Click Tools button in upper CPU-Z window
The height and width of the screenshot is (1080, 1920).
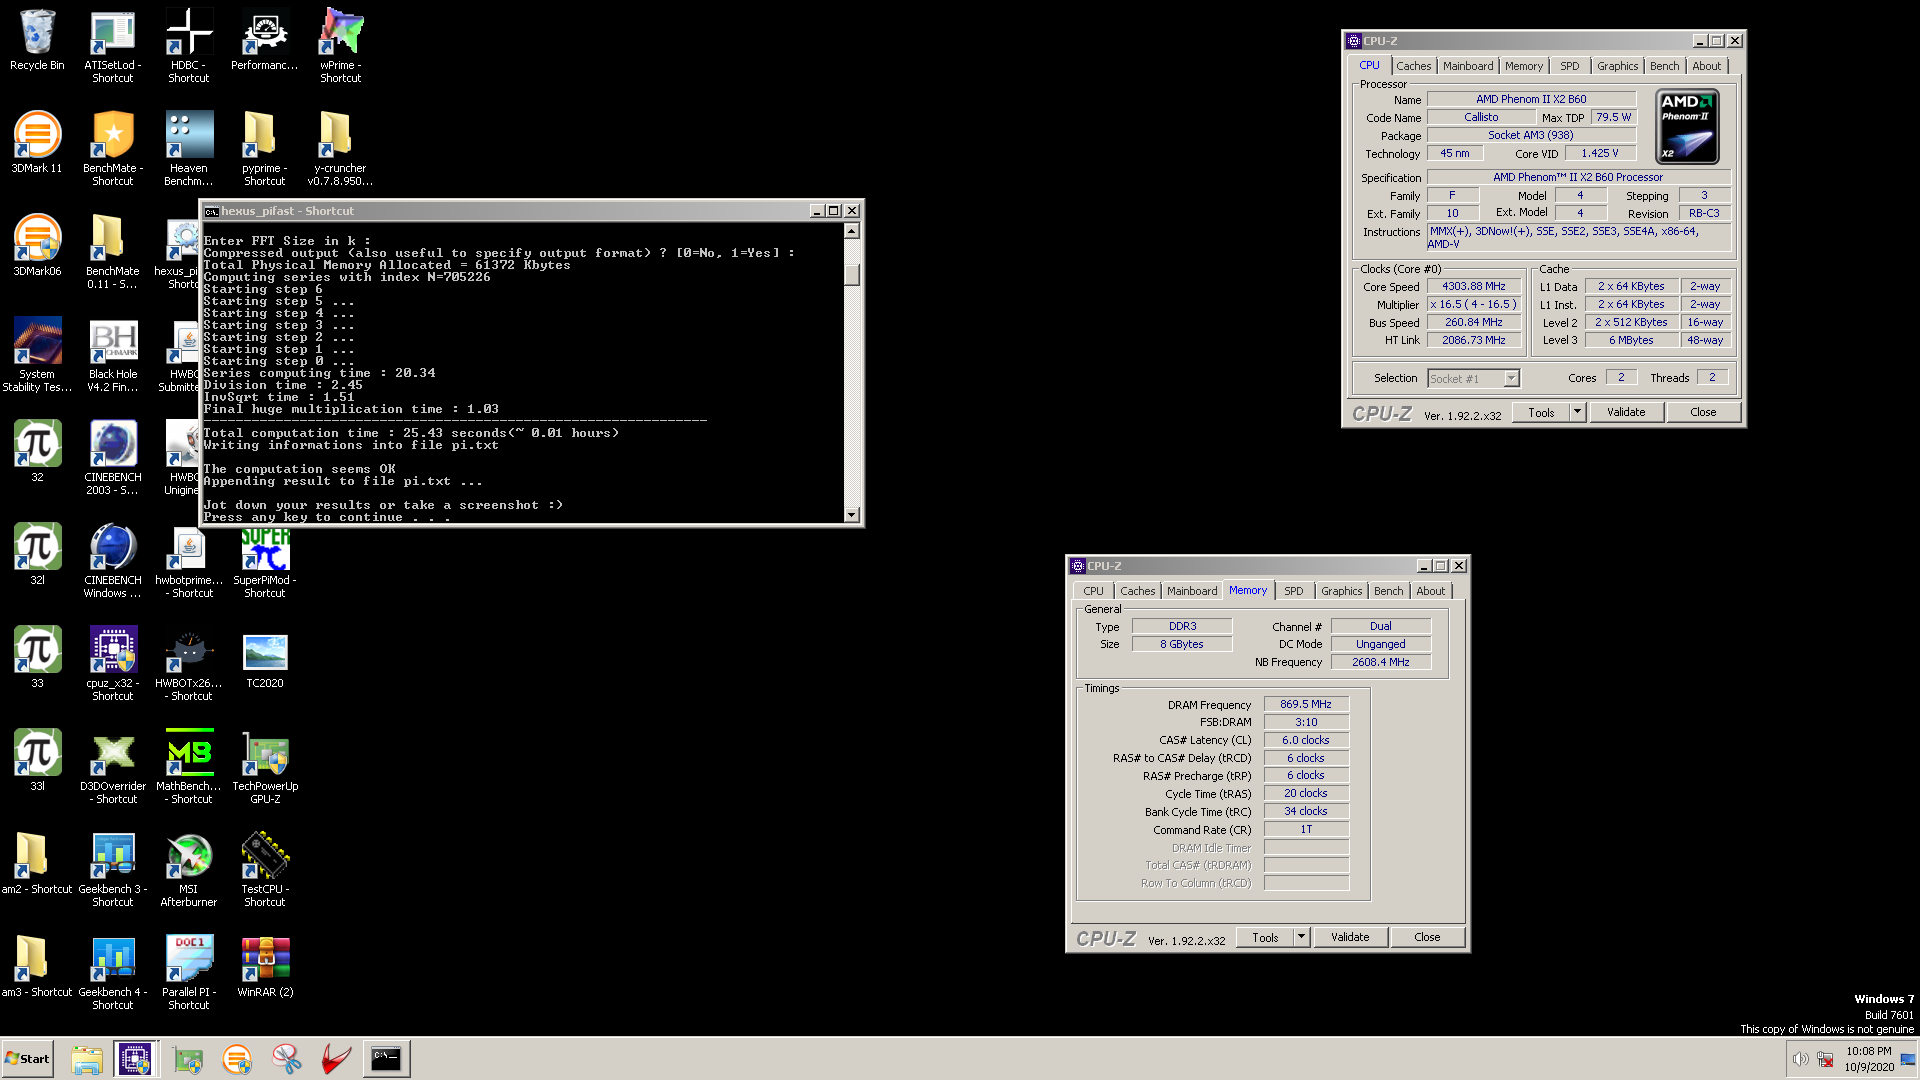tap(1541, 412)
